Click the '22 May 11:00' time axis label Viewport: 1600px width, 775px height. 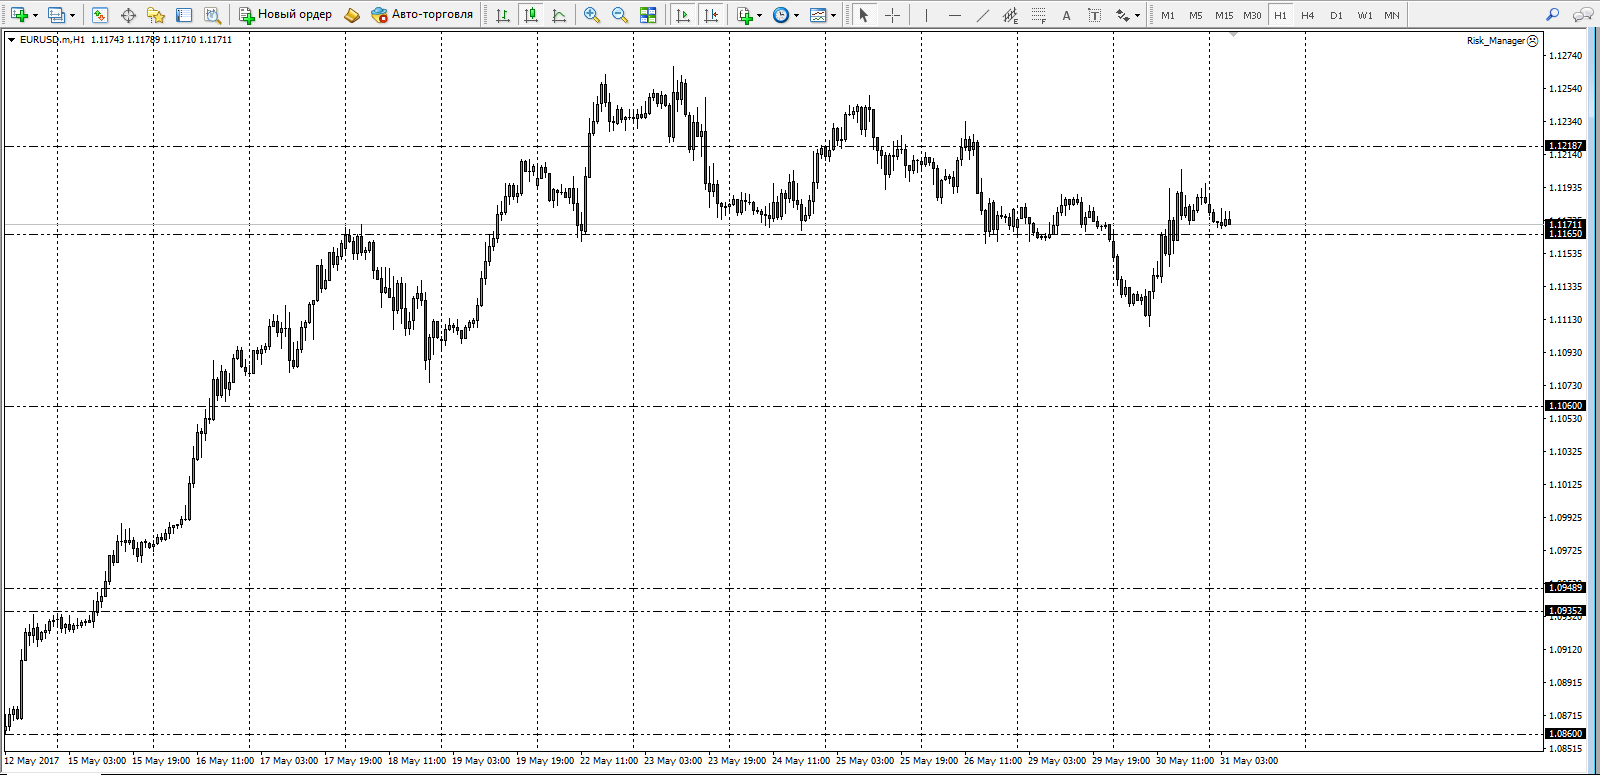tap(609, 761)
